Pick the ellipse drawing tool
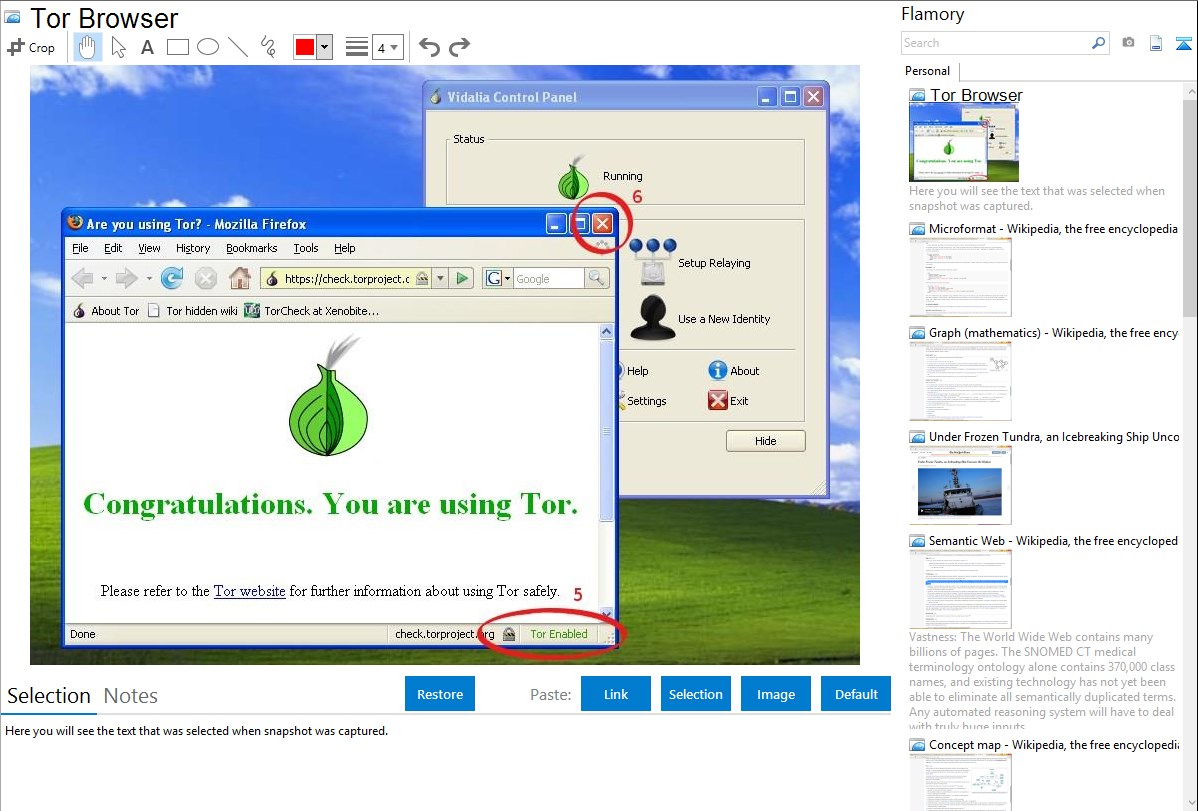Image resolution: width=1198 pixels, height=811 pixels. 208,47
